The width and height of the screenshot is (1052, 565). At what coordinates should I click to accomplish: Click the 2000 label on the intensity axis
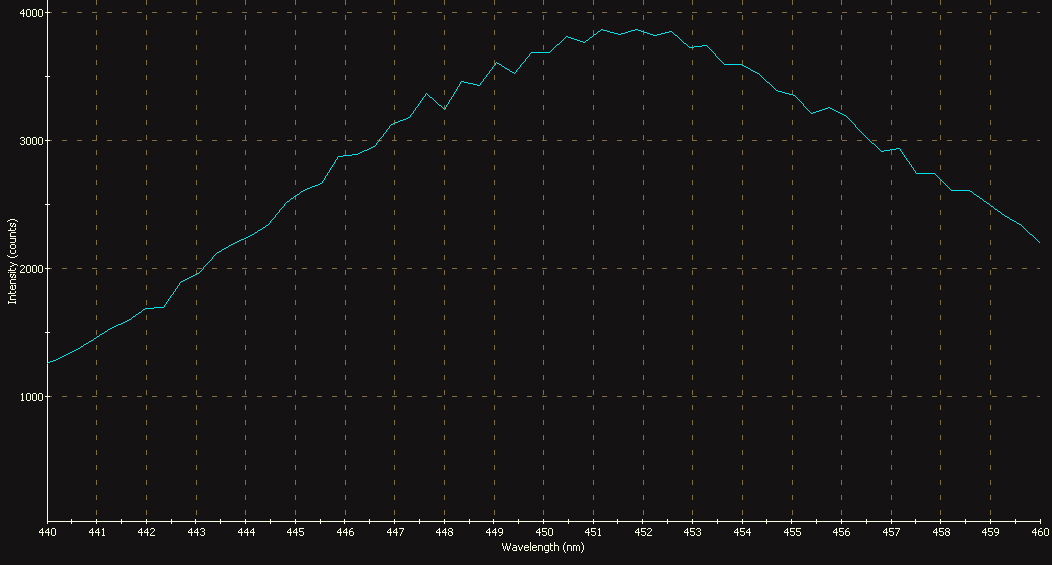point(30,269)
